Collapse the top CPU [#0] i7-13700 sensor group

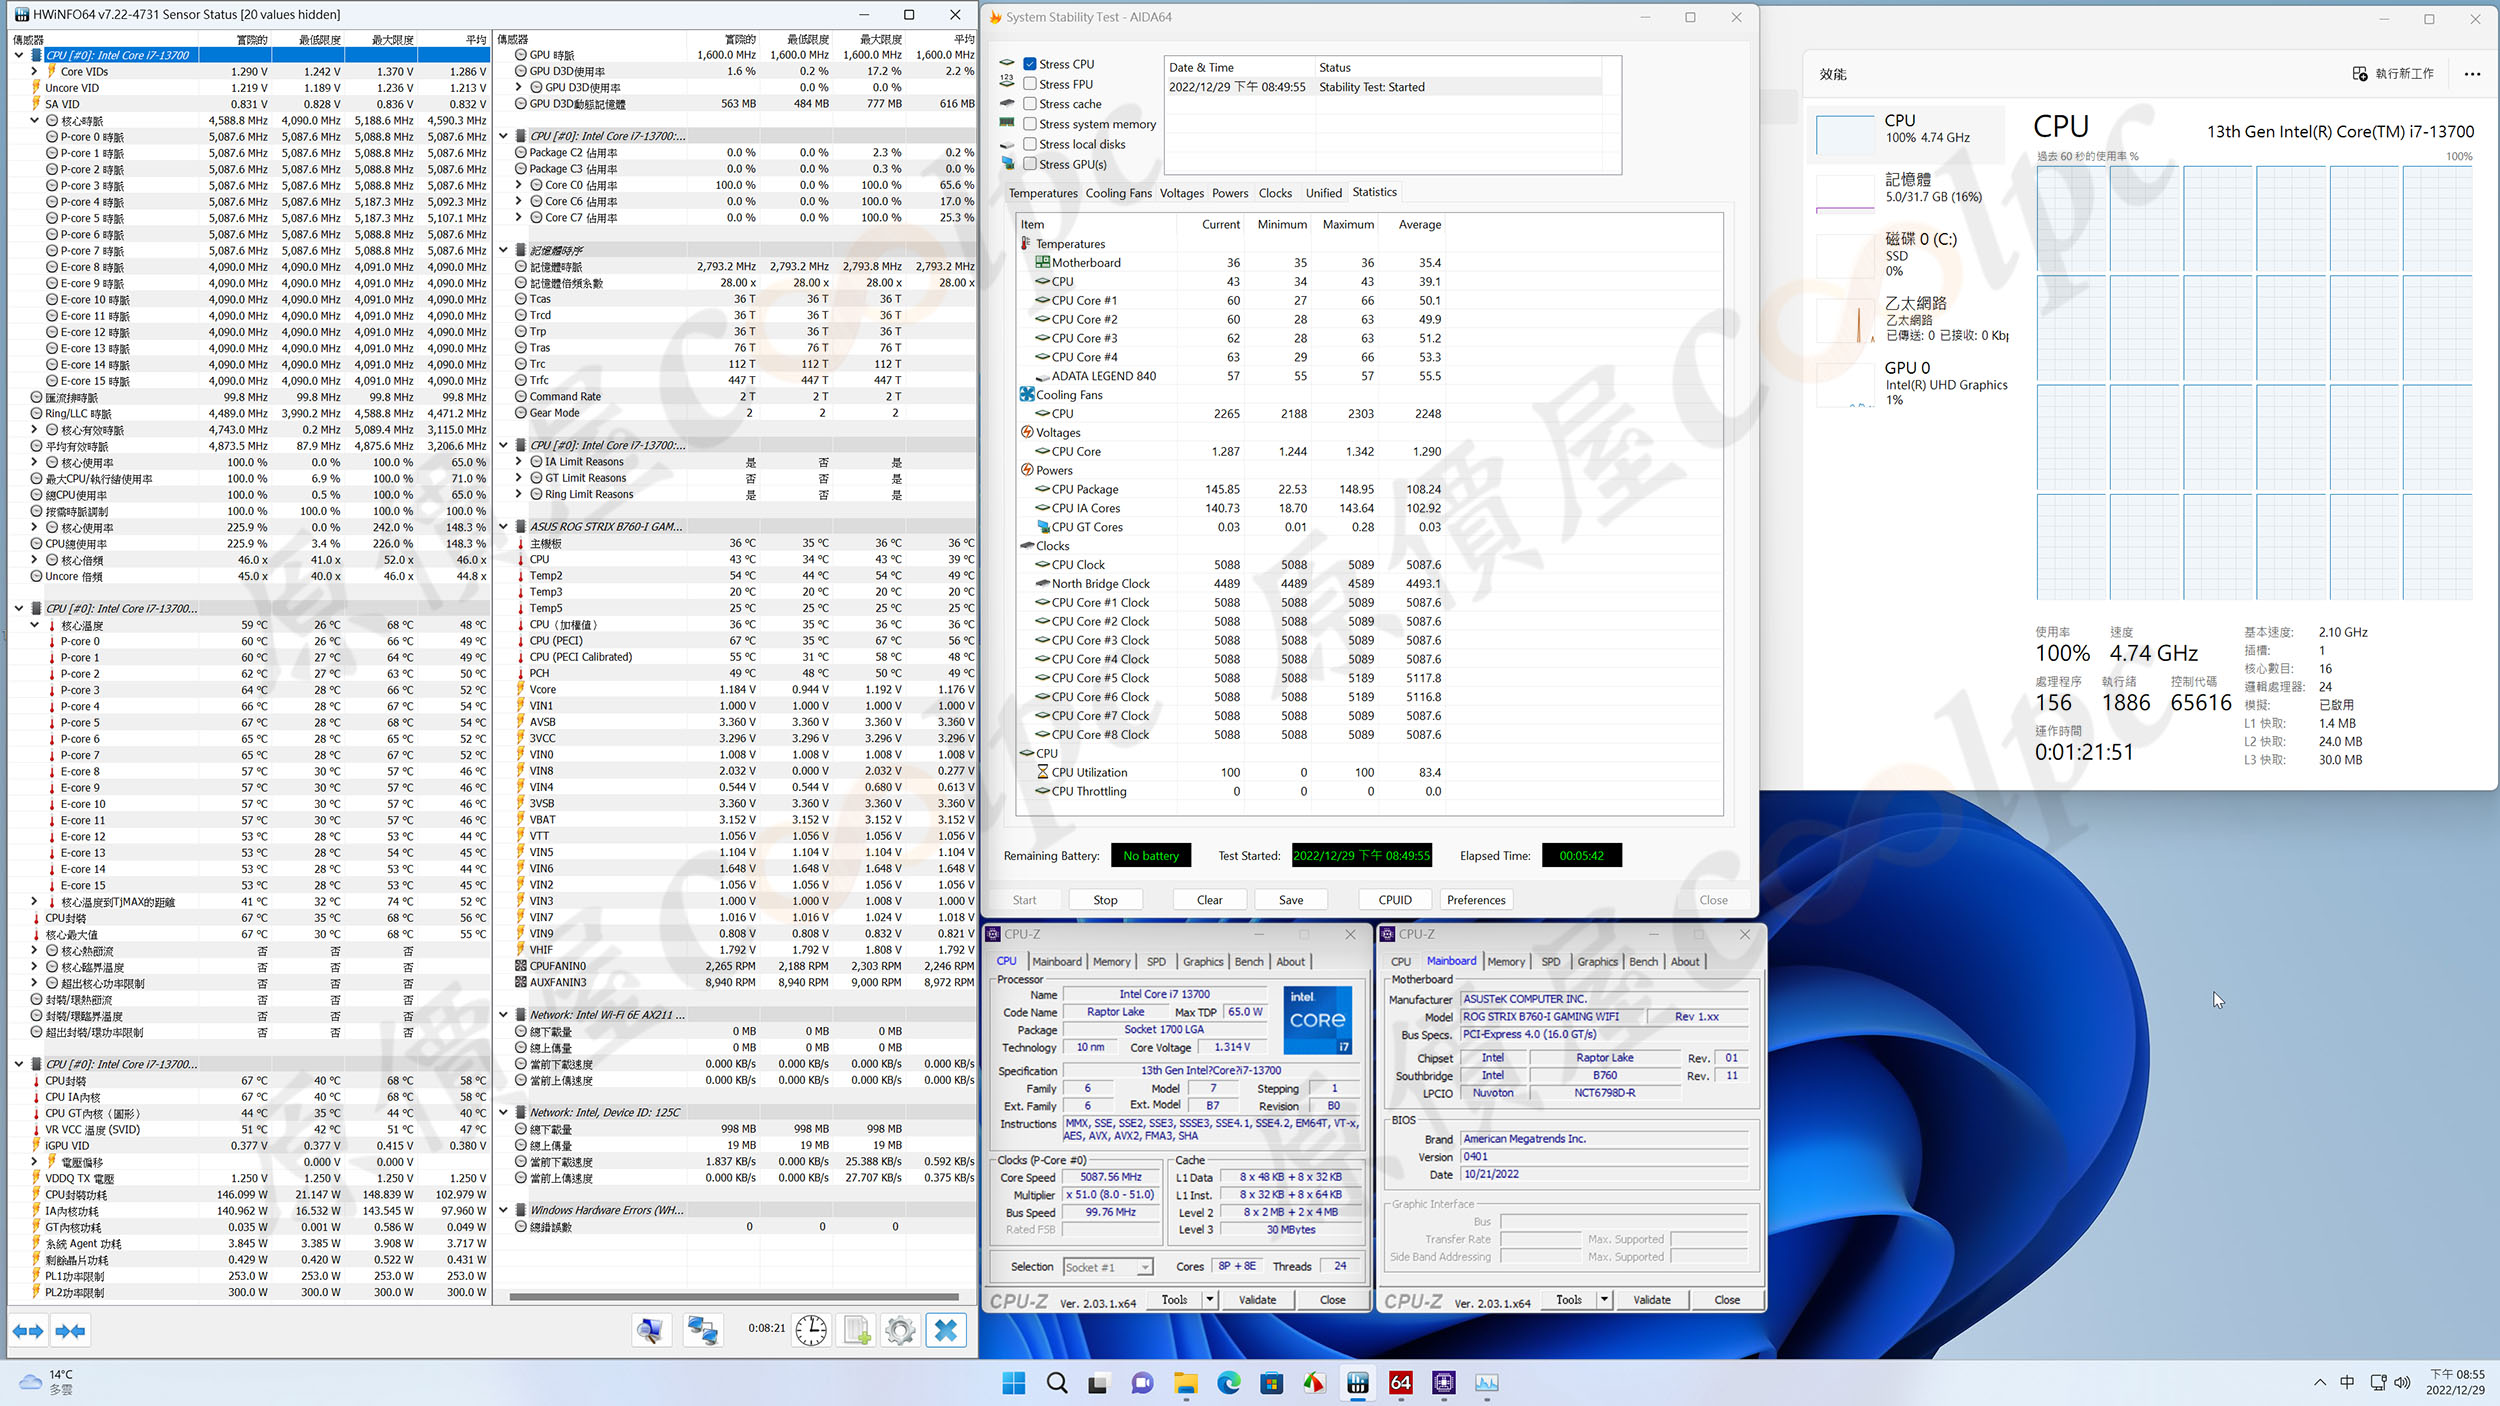pos(19,55)
